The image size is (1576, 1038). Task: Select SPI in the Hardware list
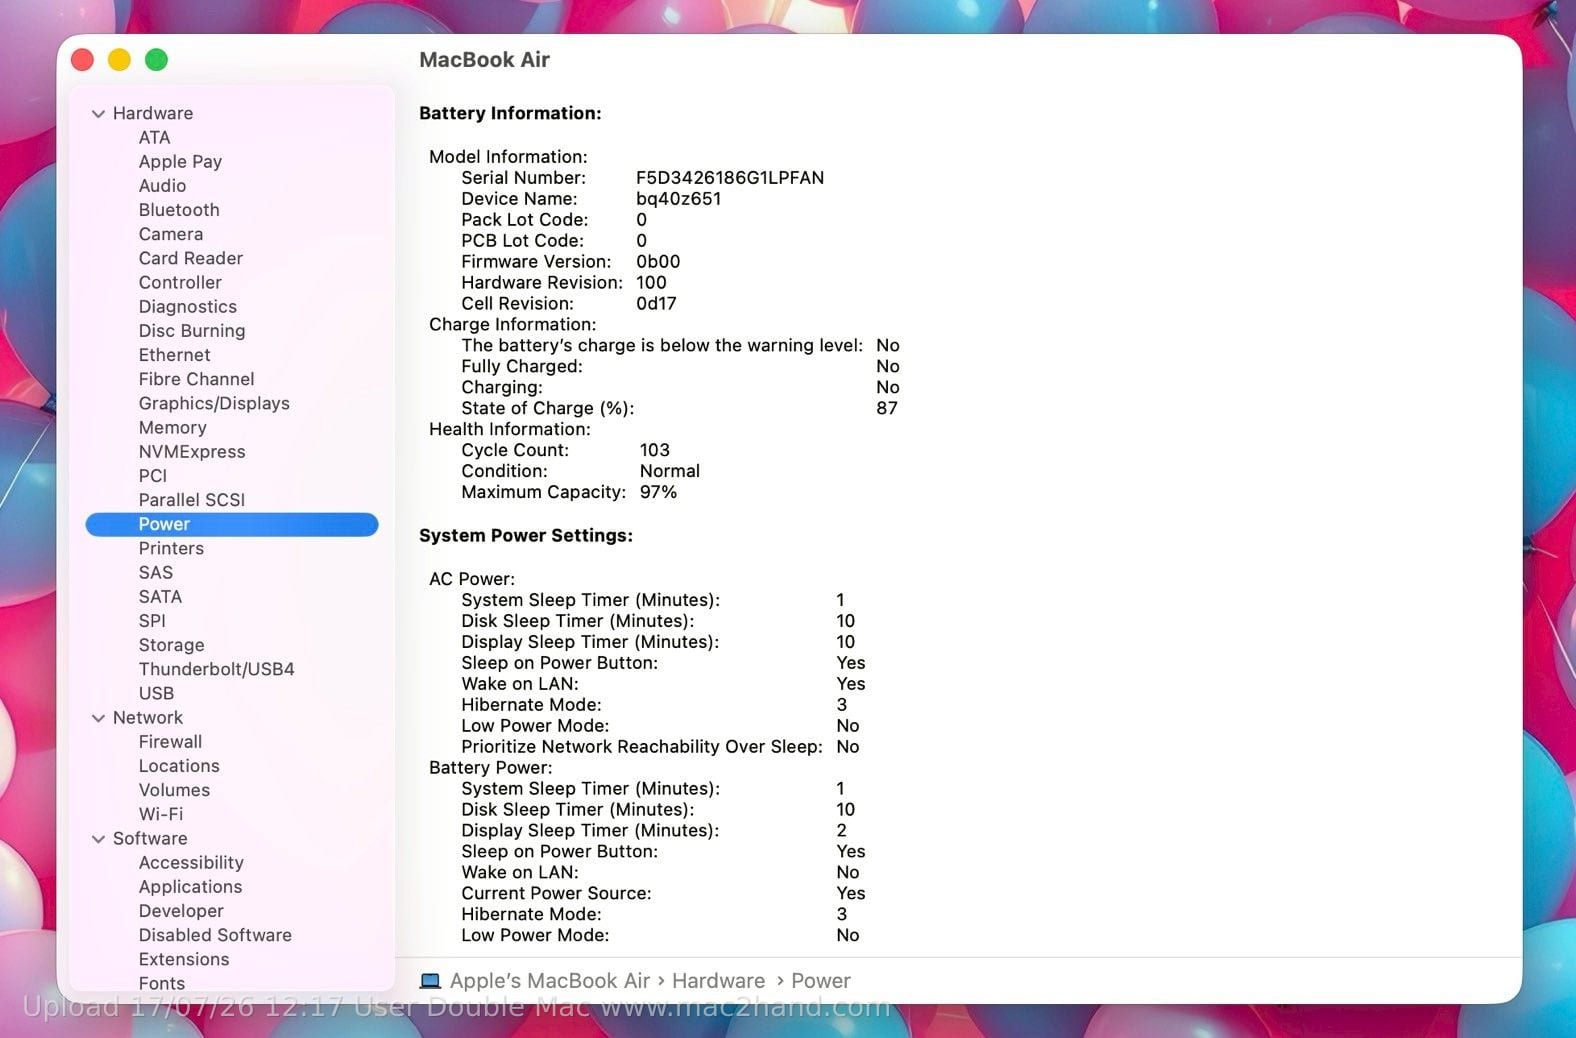click(152, 621)
